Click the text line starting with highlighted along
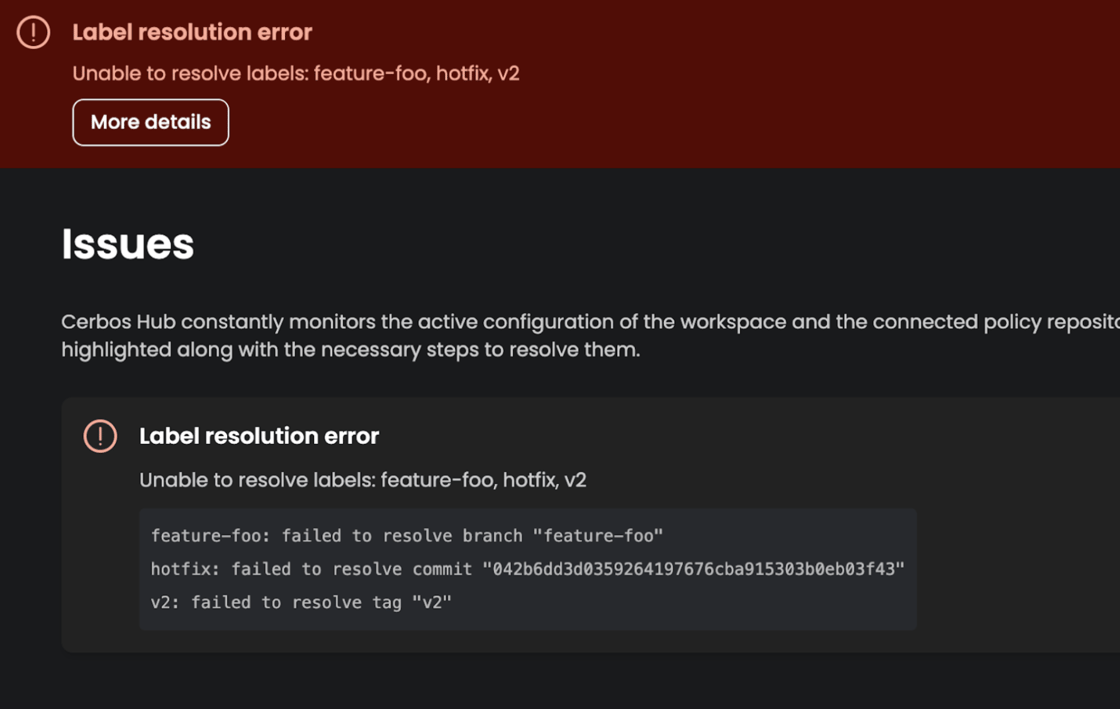 click(350, 350)
